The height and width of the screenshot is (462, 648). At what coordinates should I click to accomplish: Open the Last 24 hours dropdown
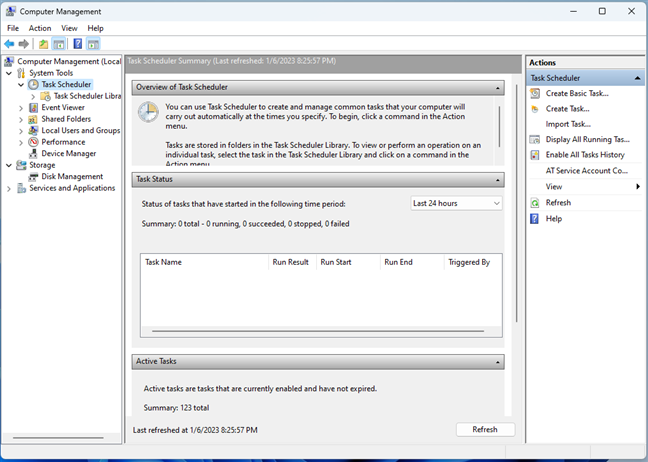[x=456, y=203]
